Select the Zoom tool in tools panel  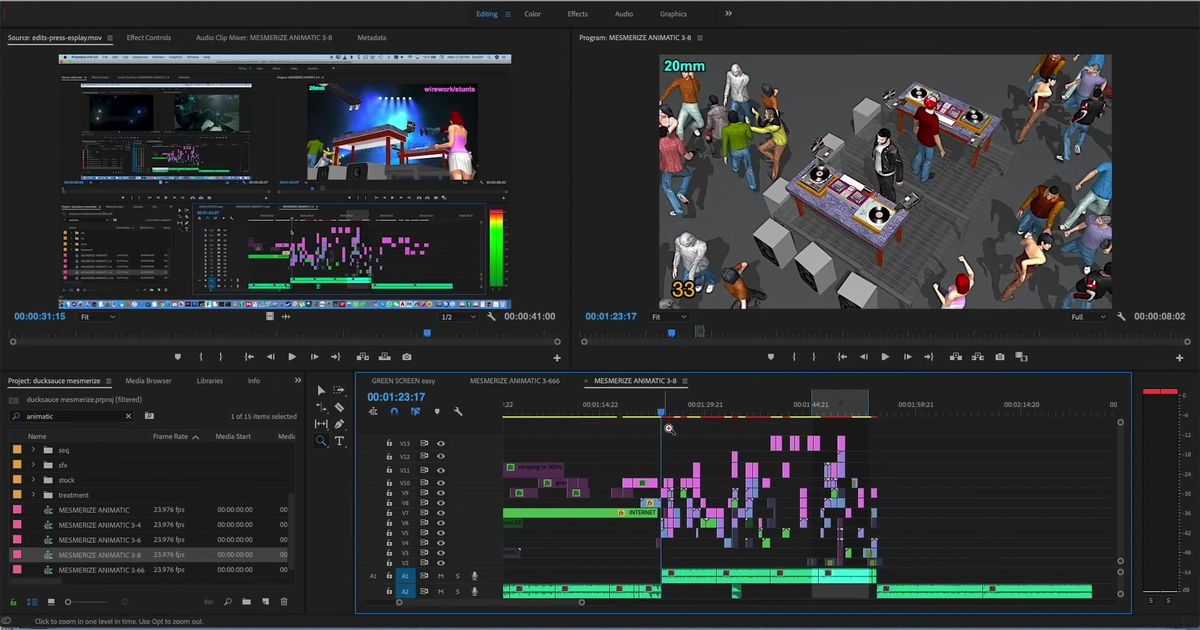click(x=321, y=441)
